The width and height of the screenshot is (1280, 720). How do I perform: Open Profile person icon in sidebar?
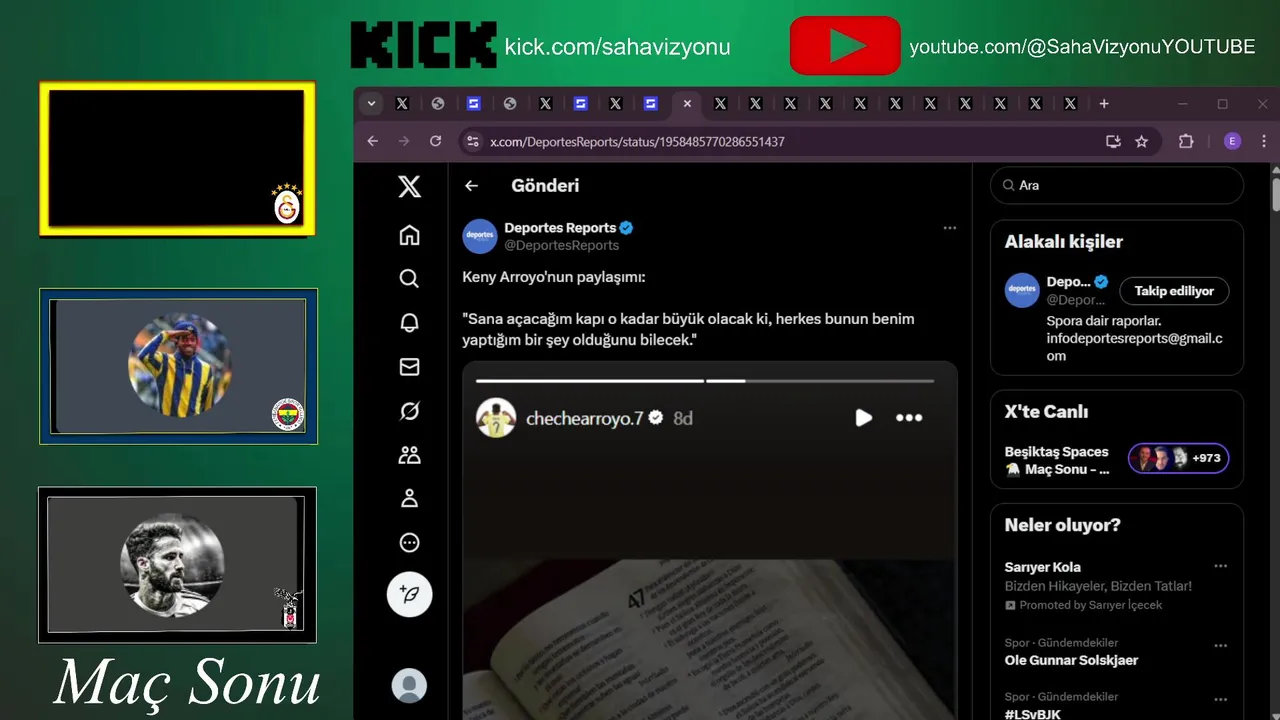pyautogui.click(x=409, y=499)
